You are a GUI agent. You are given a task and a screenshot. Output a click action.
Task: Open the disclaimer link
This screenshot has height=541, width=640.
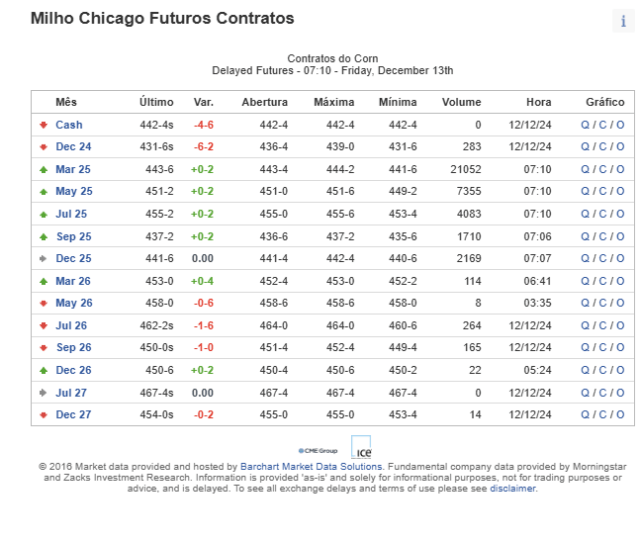click(512, 489)
